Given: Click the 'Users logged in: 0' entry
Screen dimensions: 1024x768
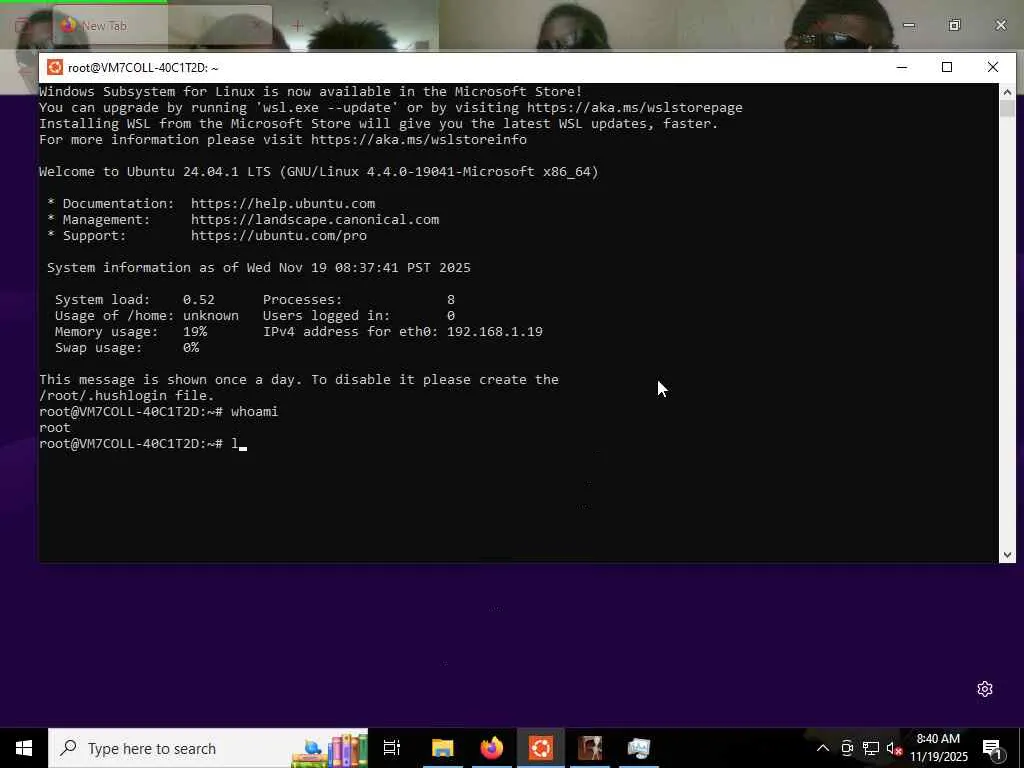Looking at the screenshot, I should (359, 315).
